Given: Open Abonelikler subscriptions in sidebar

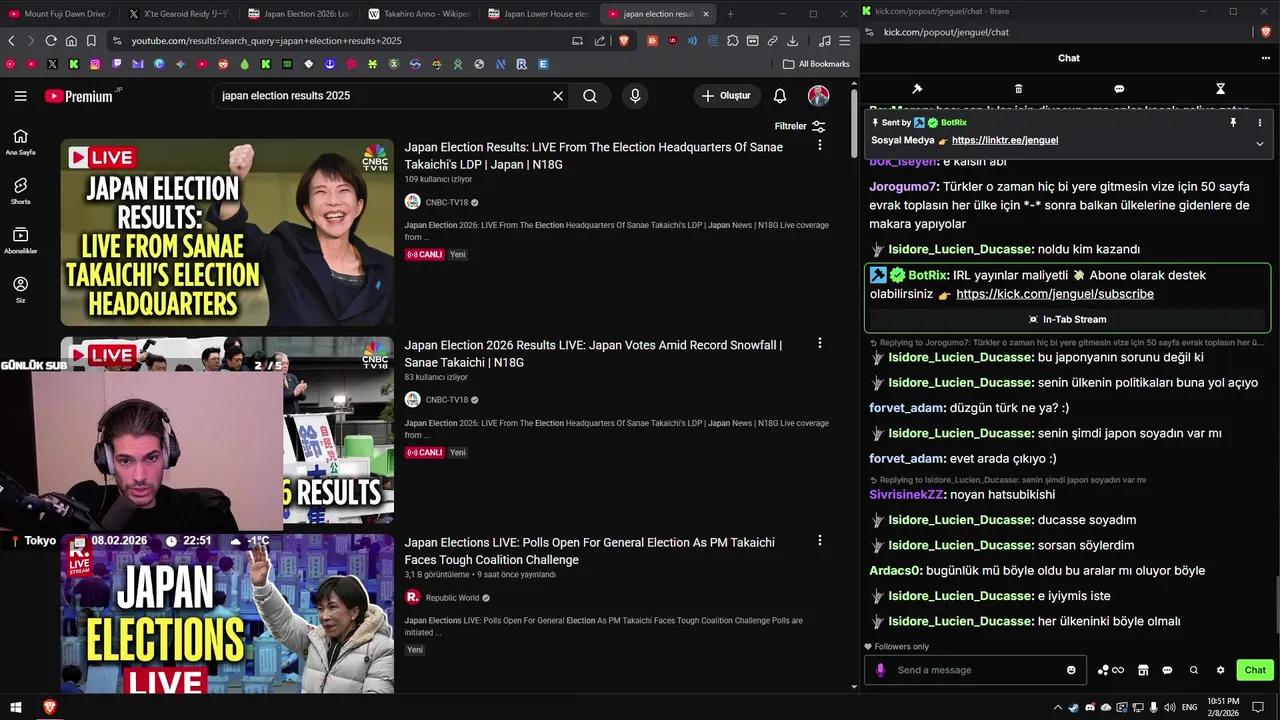Looking at the screenshot, I should pyautogui.click(x=20, y=240).
